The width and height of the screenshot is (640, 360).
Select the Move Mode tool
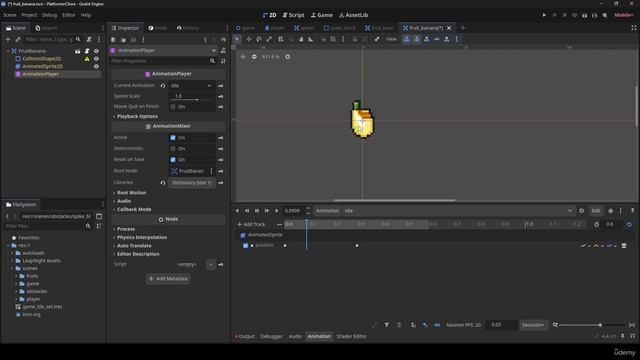coord(249,39)
